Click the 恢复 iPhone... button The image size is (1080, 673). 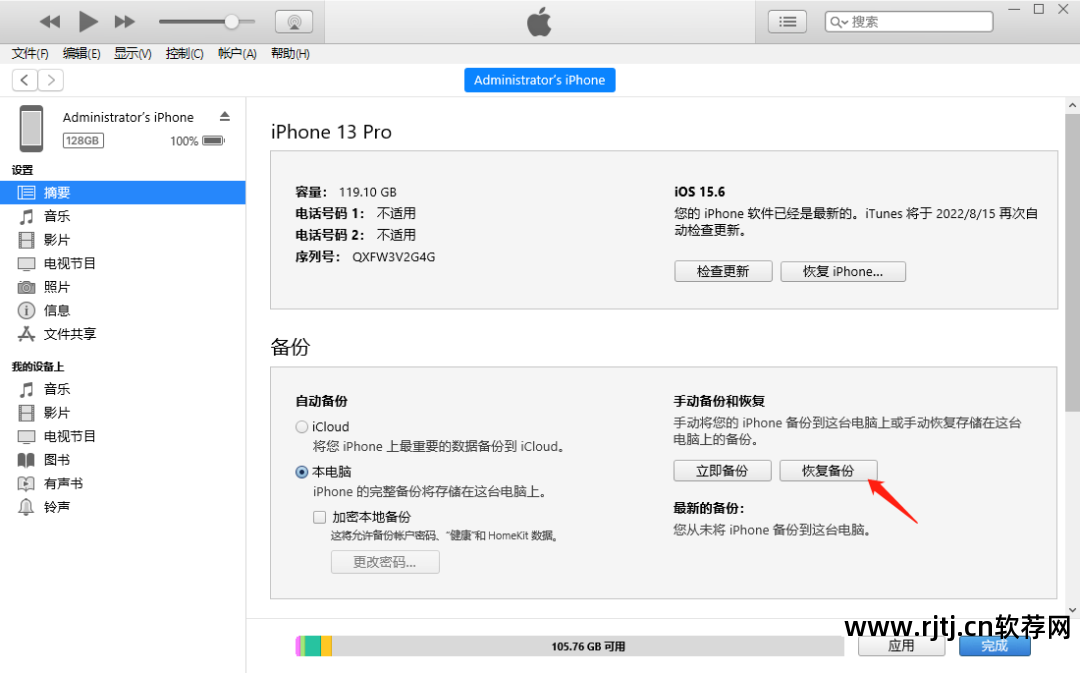point(842,271)
